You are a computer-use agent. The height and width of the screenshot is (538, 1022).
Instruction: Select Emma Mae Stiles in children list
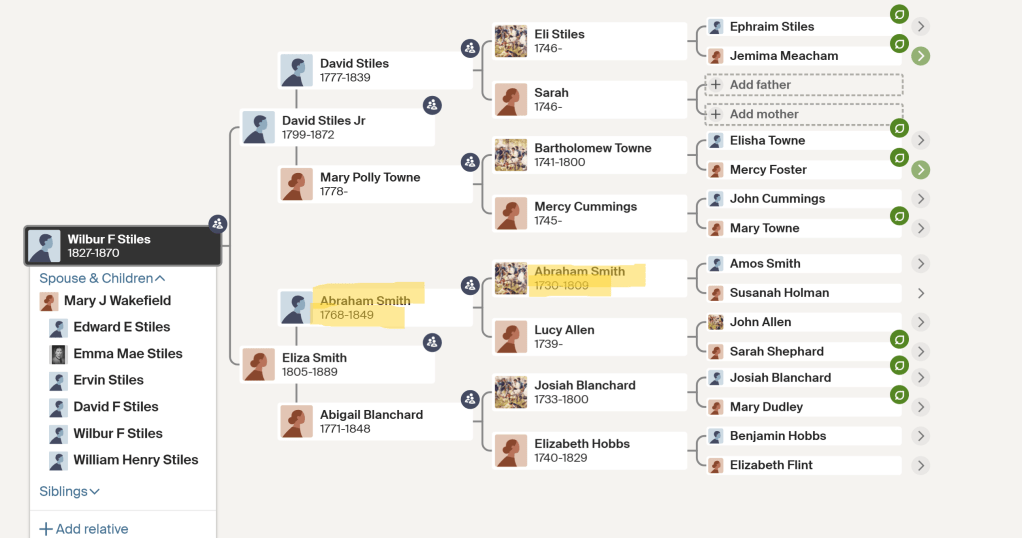pyautogui.click(x=128, y=354)
